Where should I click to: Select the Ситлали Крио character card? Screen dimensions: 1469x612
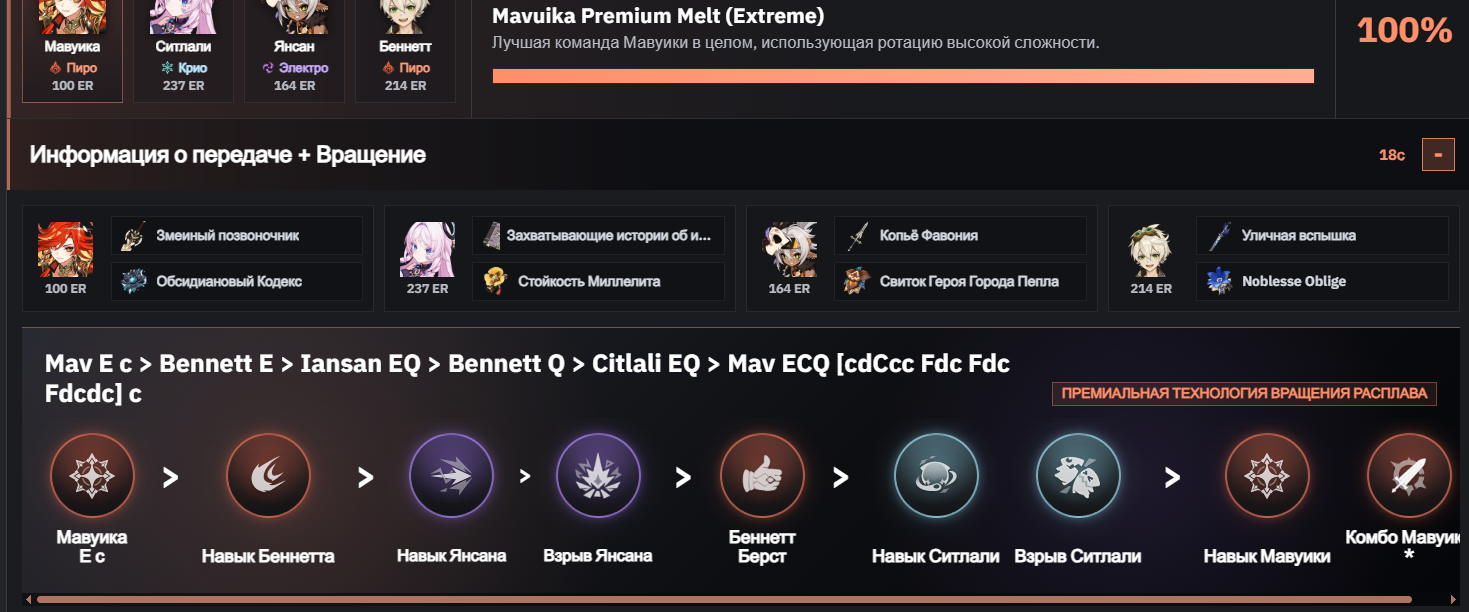pos(183,50)
